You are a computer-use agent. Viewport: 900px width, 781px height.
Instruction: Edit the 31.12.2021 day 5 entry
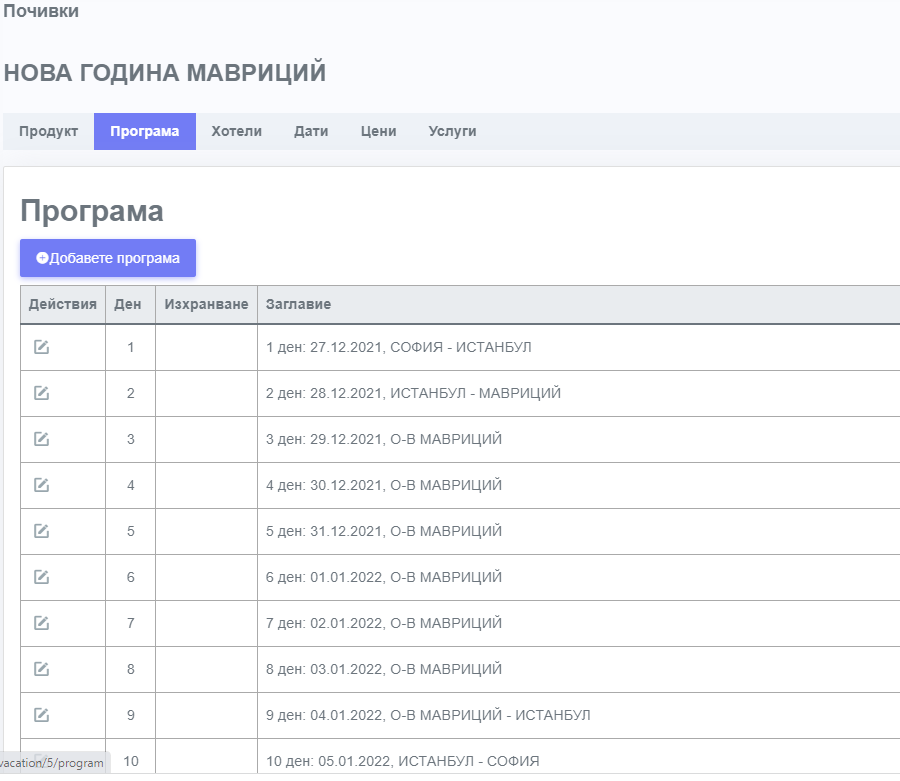pos(41,531)
